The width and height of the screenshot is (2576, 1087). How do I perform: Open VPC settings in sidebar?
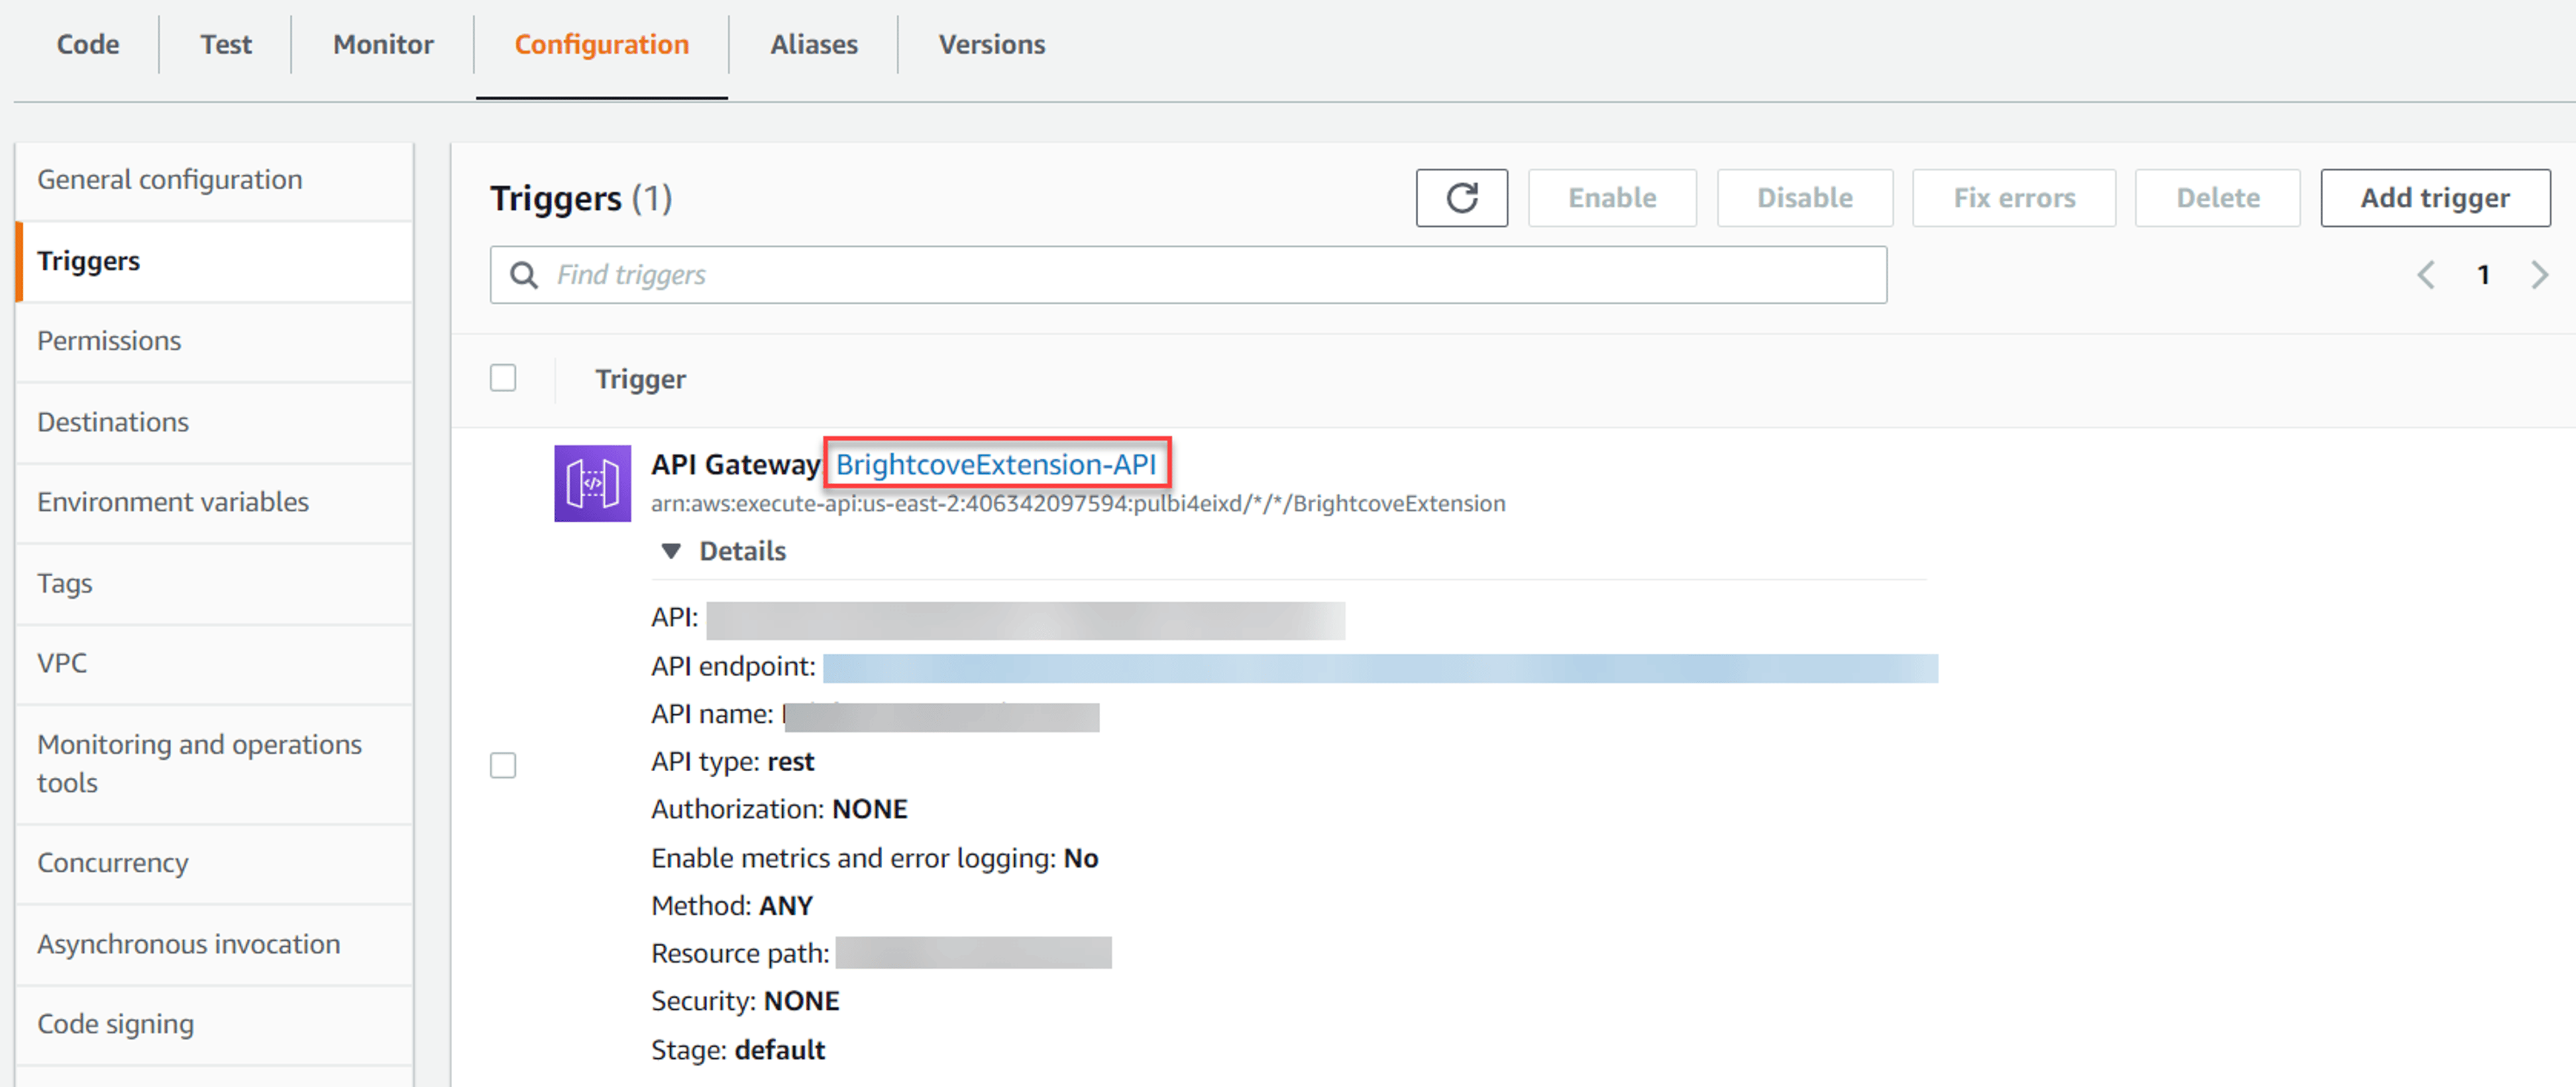[x=215, y=663]
